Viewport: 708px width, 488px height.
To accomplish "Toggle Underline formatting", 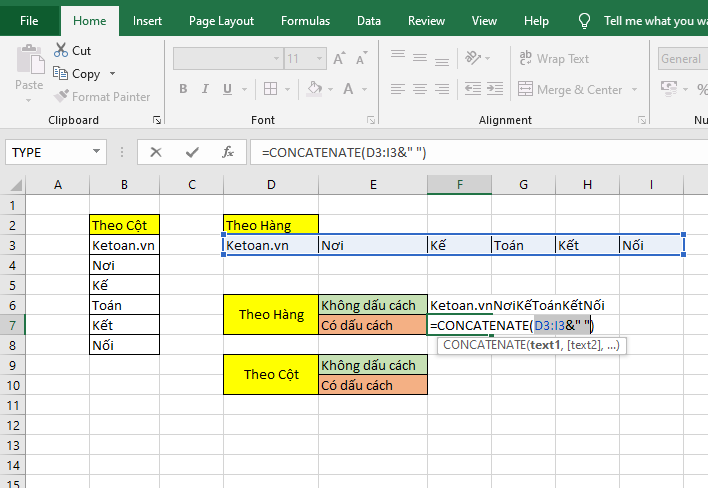I will click(229, 89).
